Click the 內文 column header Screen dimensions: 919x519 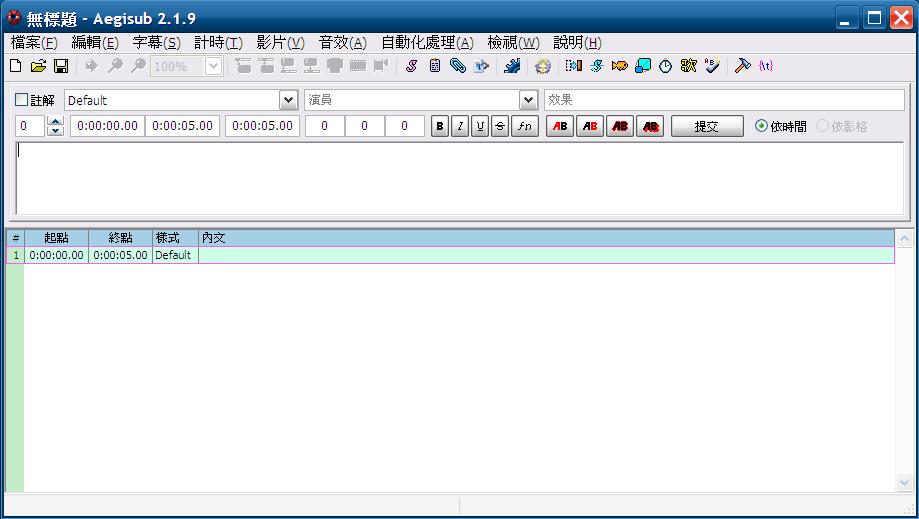pos(546,238)
